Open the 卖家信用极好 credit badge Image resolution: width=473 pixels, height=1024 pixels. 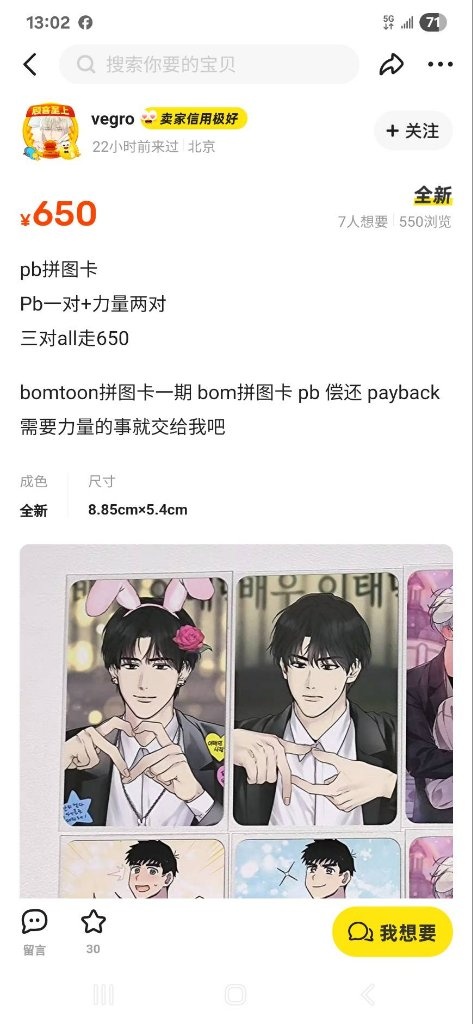point(194,119)
